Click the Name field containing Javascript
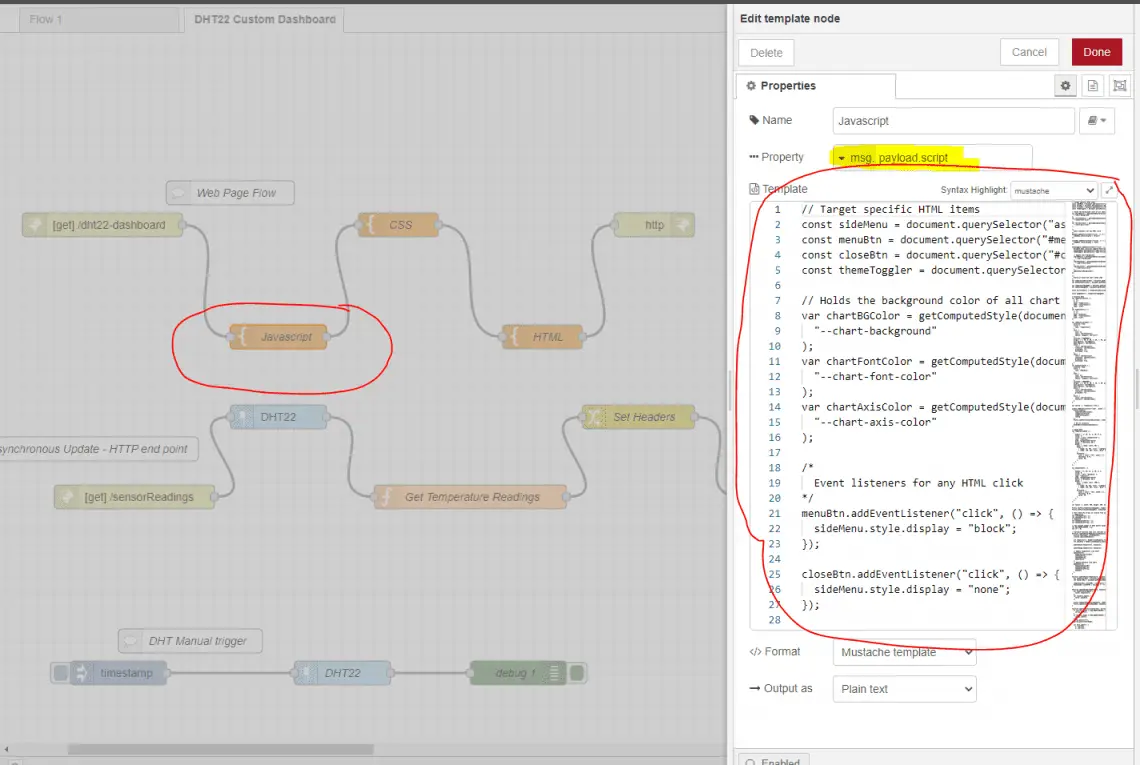1140x765 pixels. [953, 121]
